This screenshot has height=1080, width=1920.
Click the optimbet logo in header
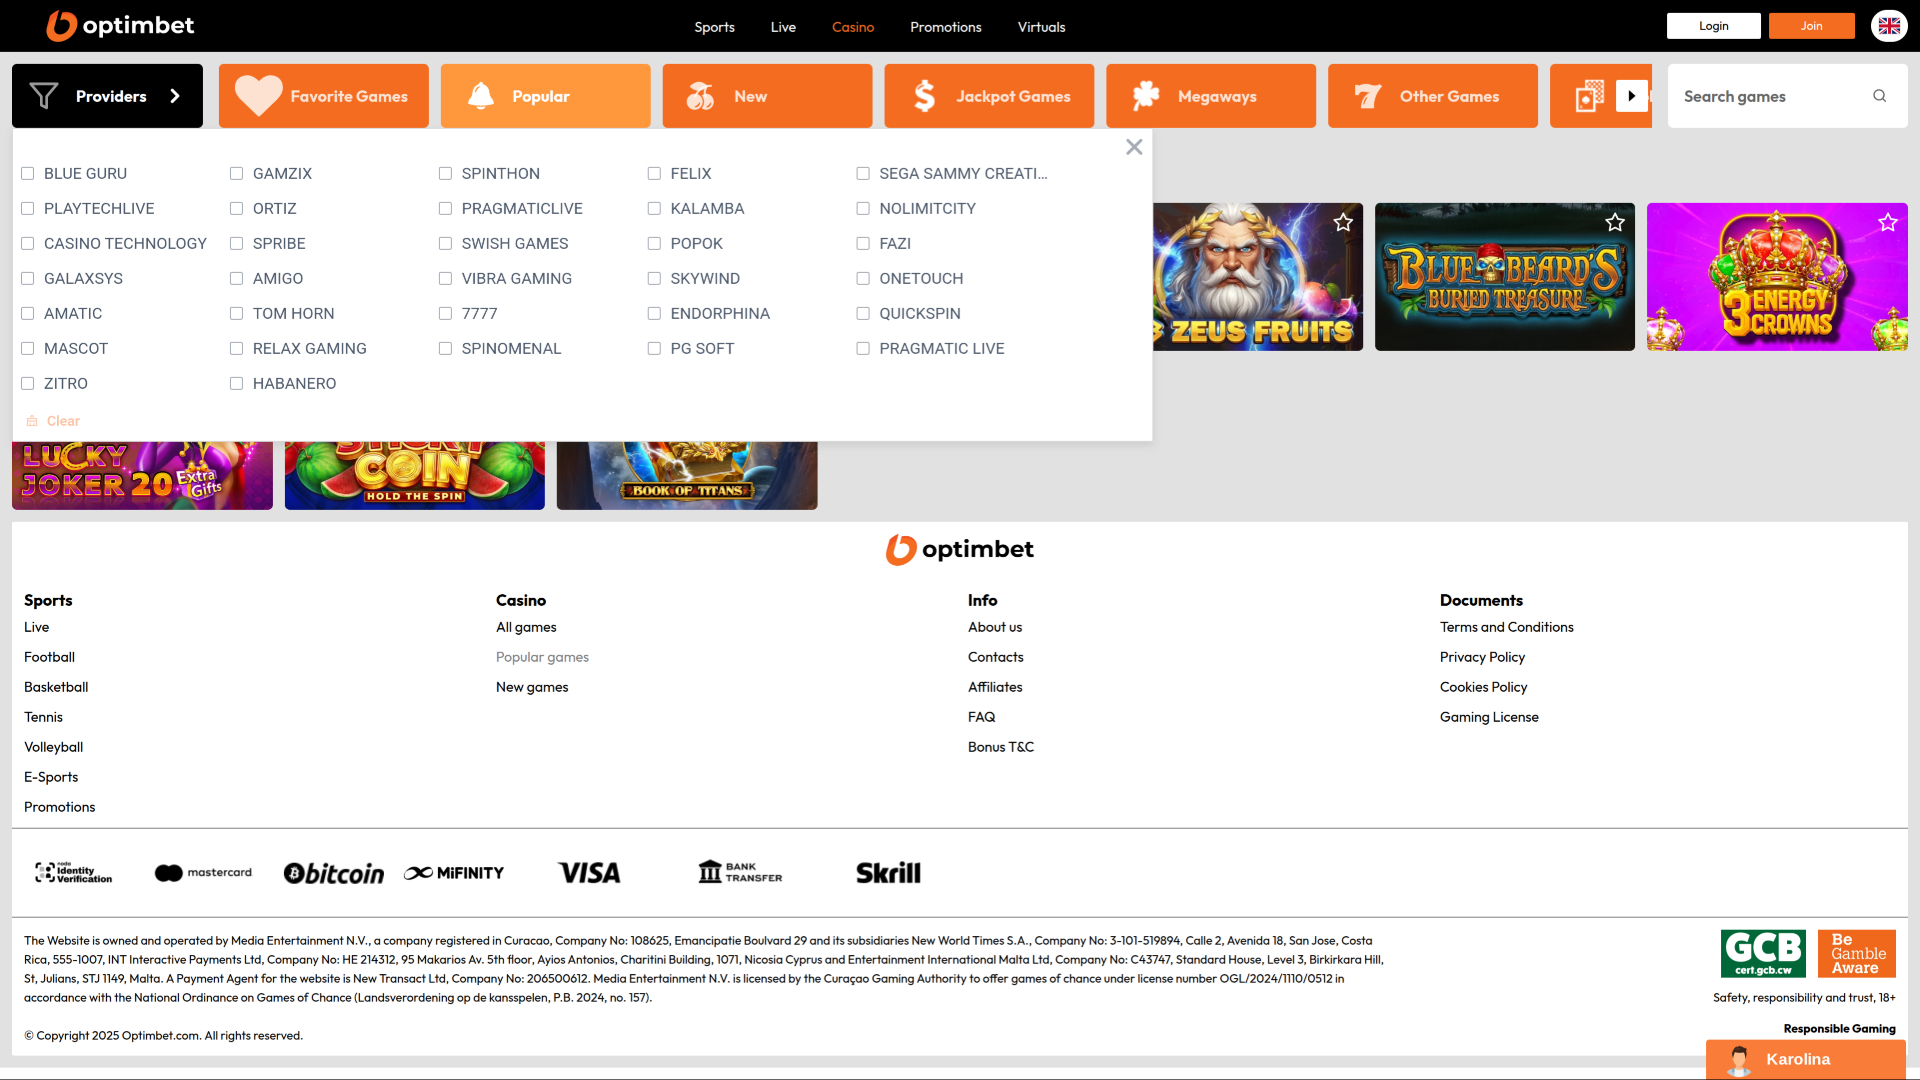click(x=120, y=26)
